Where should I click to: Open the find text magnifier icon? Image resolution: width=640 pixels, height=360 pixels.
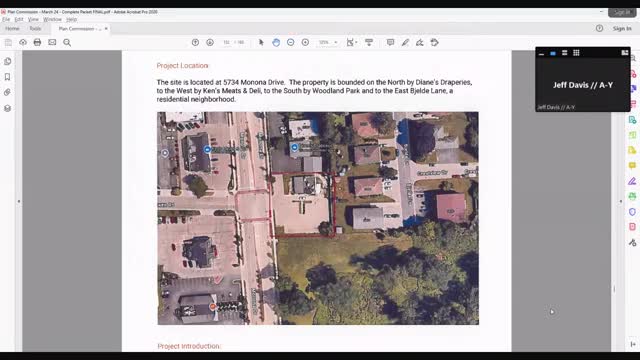pos(67,42)
